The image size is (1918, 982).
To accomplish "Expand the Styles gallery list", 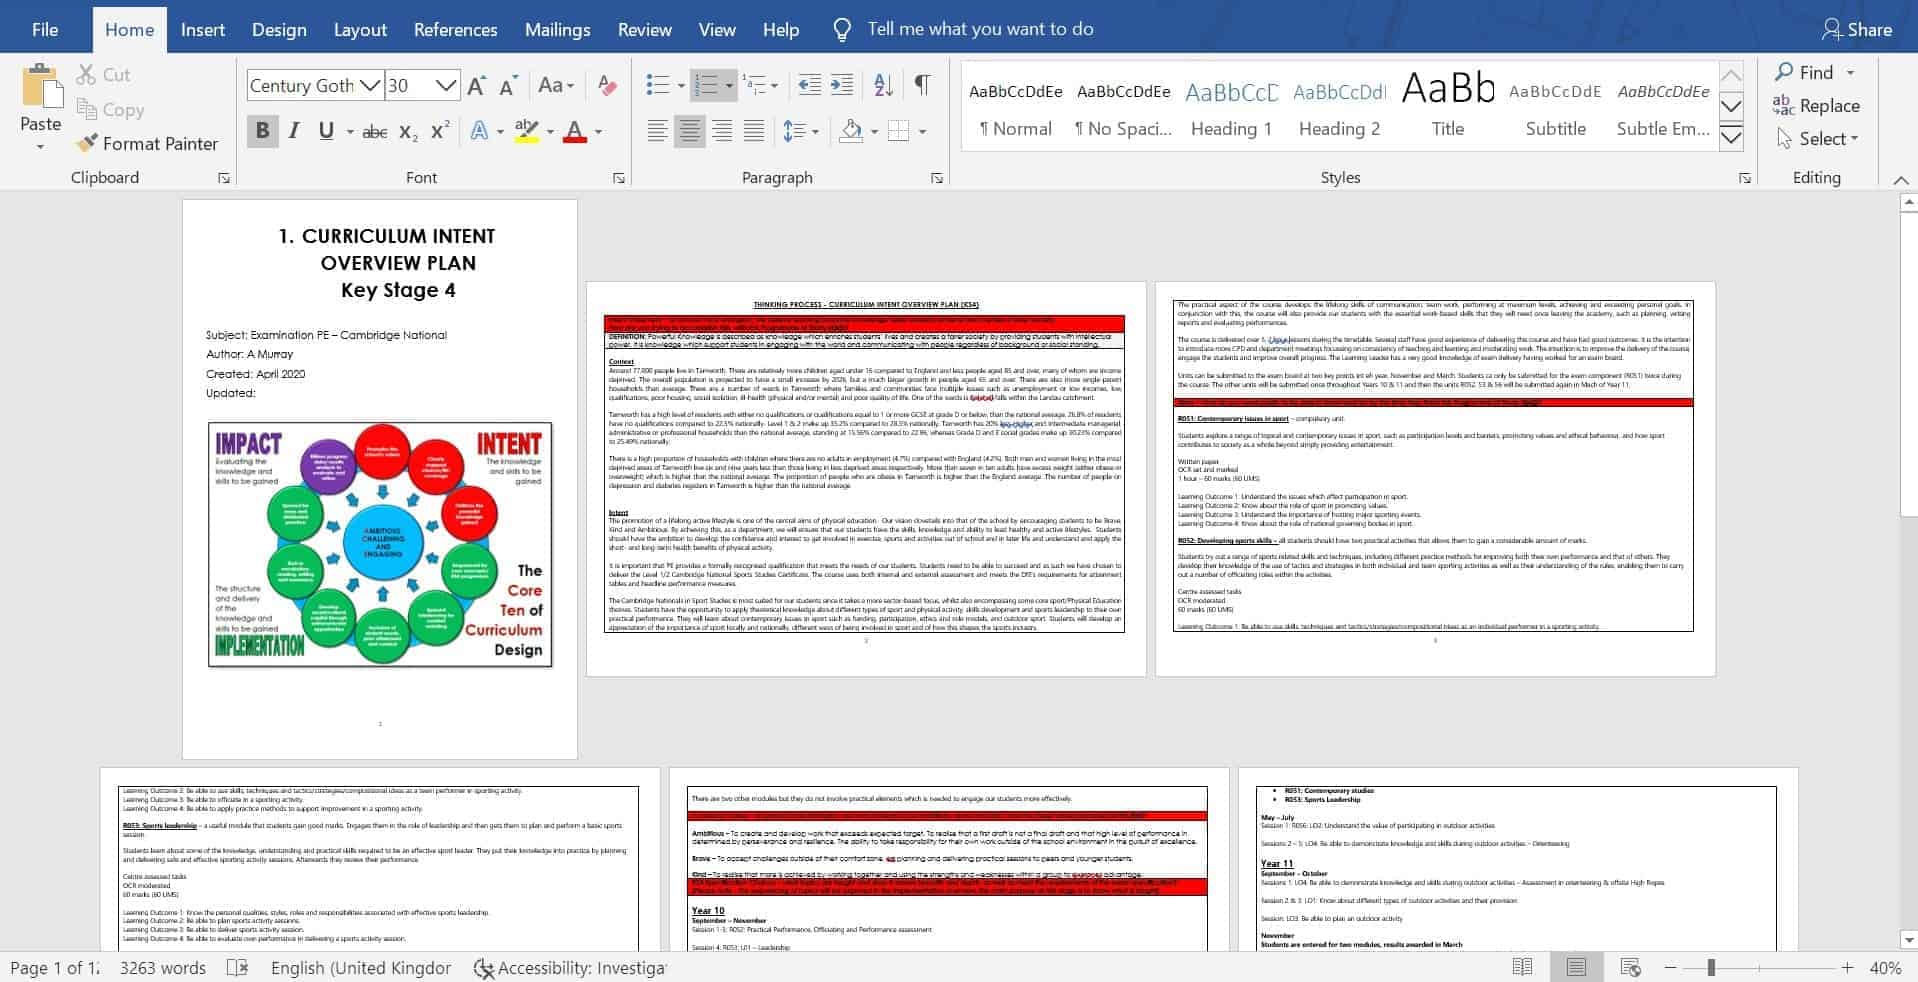I will 1731,138.
